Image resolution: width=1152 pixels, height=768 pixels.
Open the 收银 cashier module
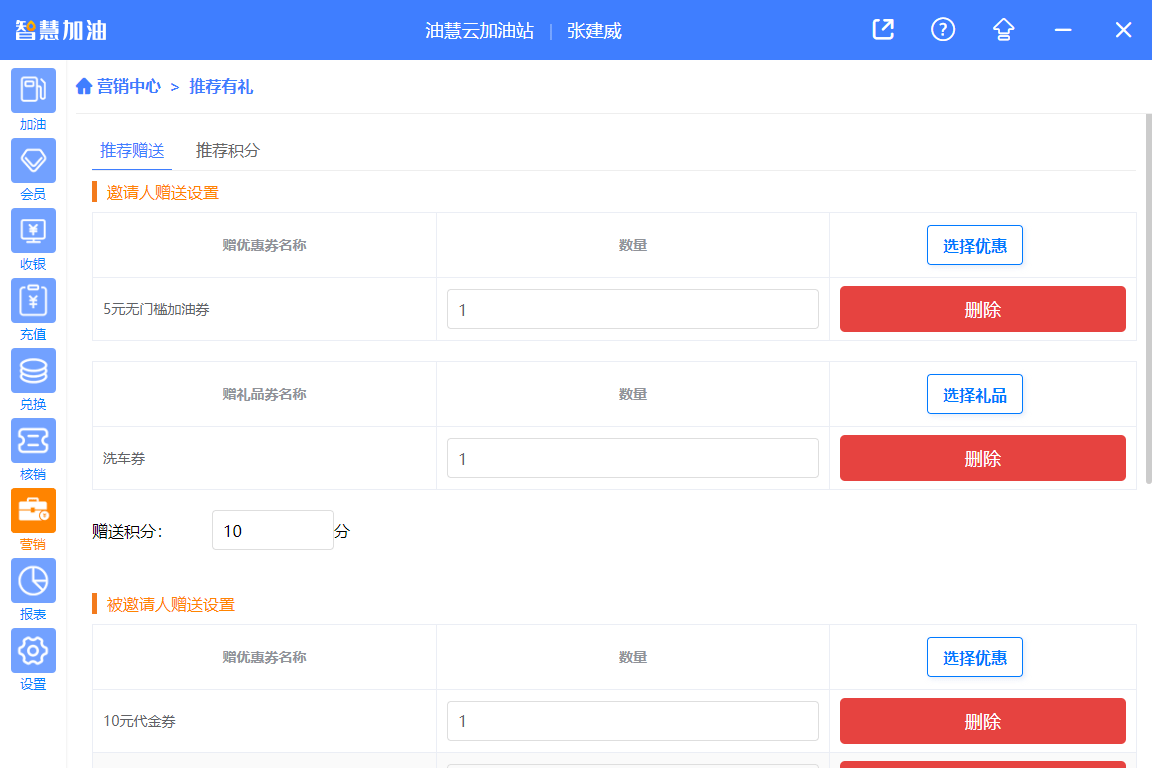point(33,230)
